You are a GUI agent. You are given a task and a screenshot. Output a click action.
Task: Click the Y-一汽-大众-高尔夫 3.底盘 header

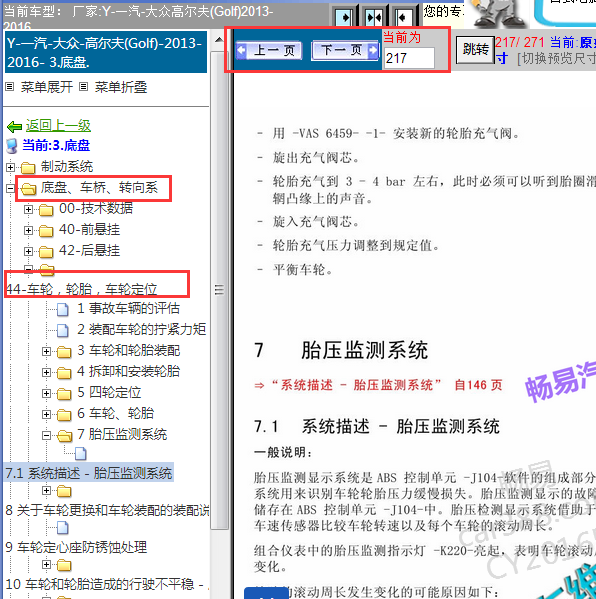(x=106, y=52)
